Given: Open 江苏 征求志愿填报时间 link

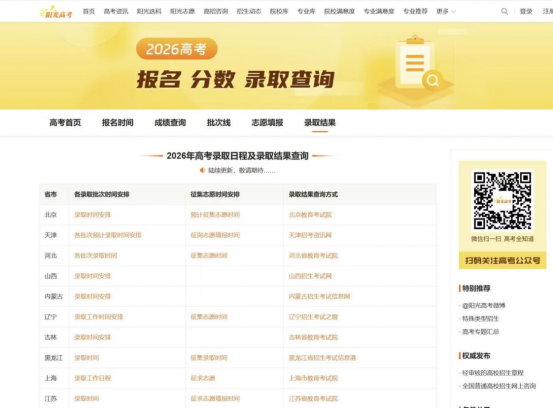Looking at the screenshot, I should point(215,399).
